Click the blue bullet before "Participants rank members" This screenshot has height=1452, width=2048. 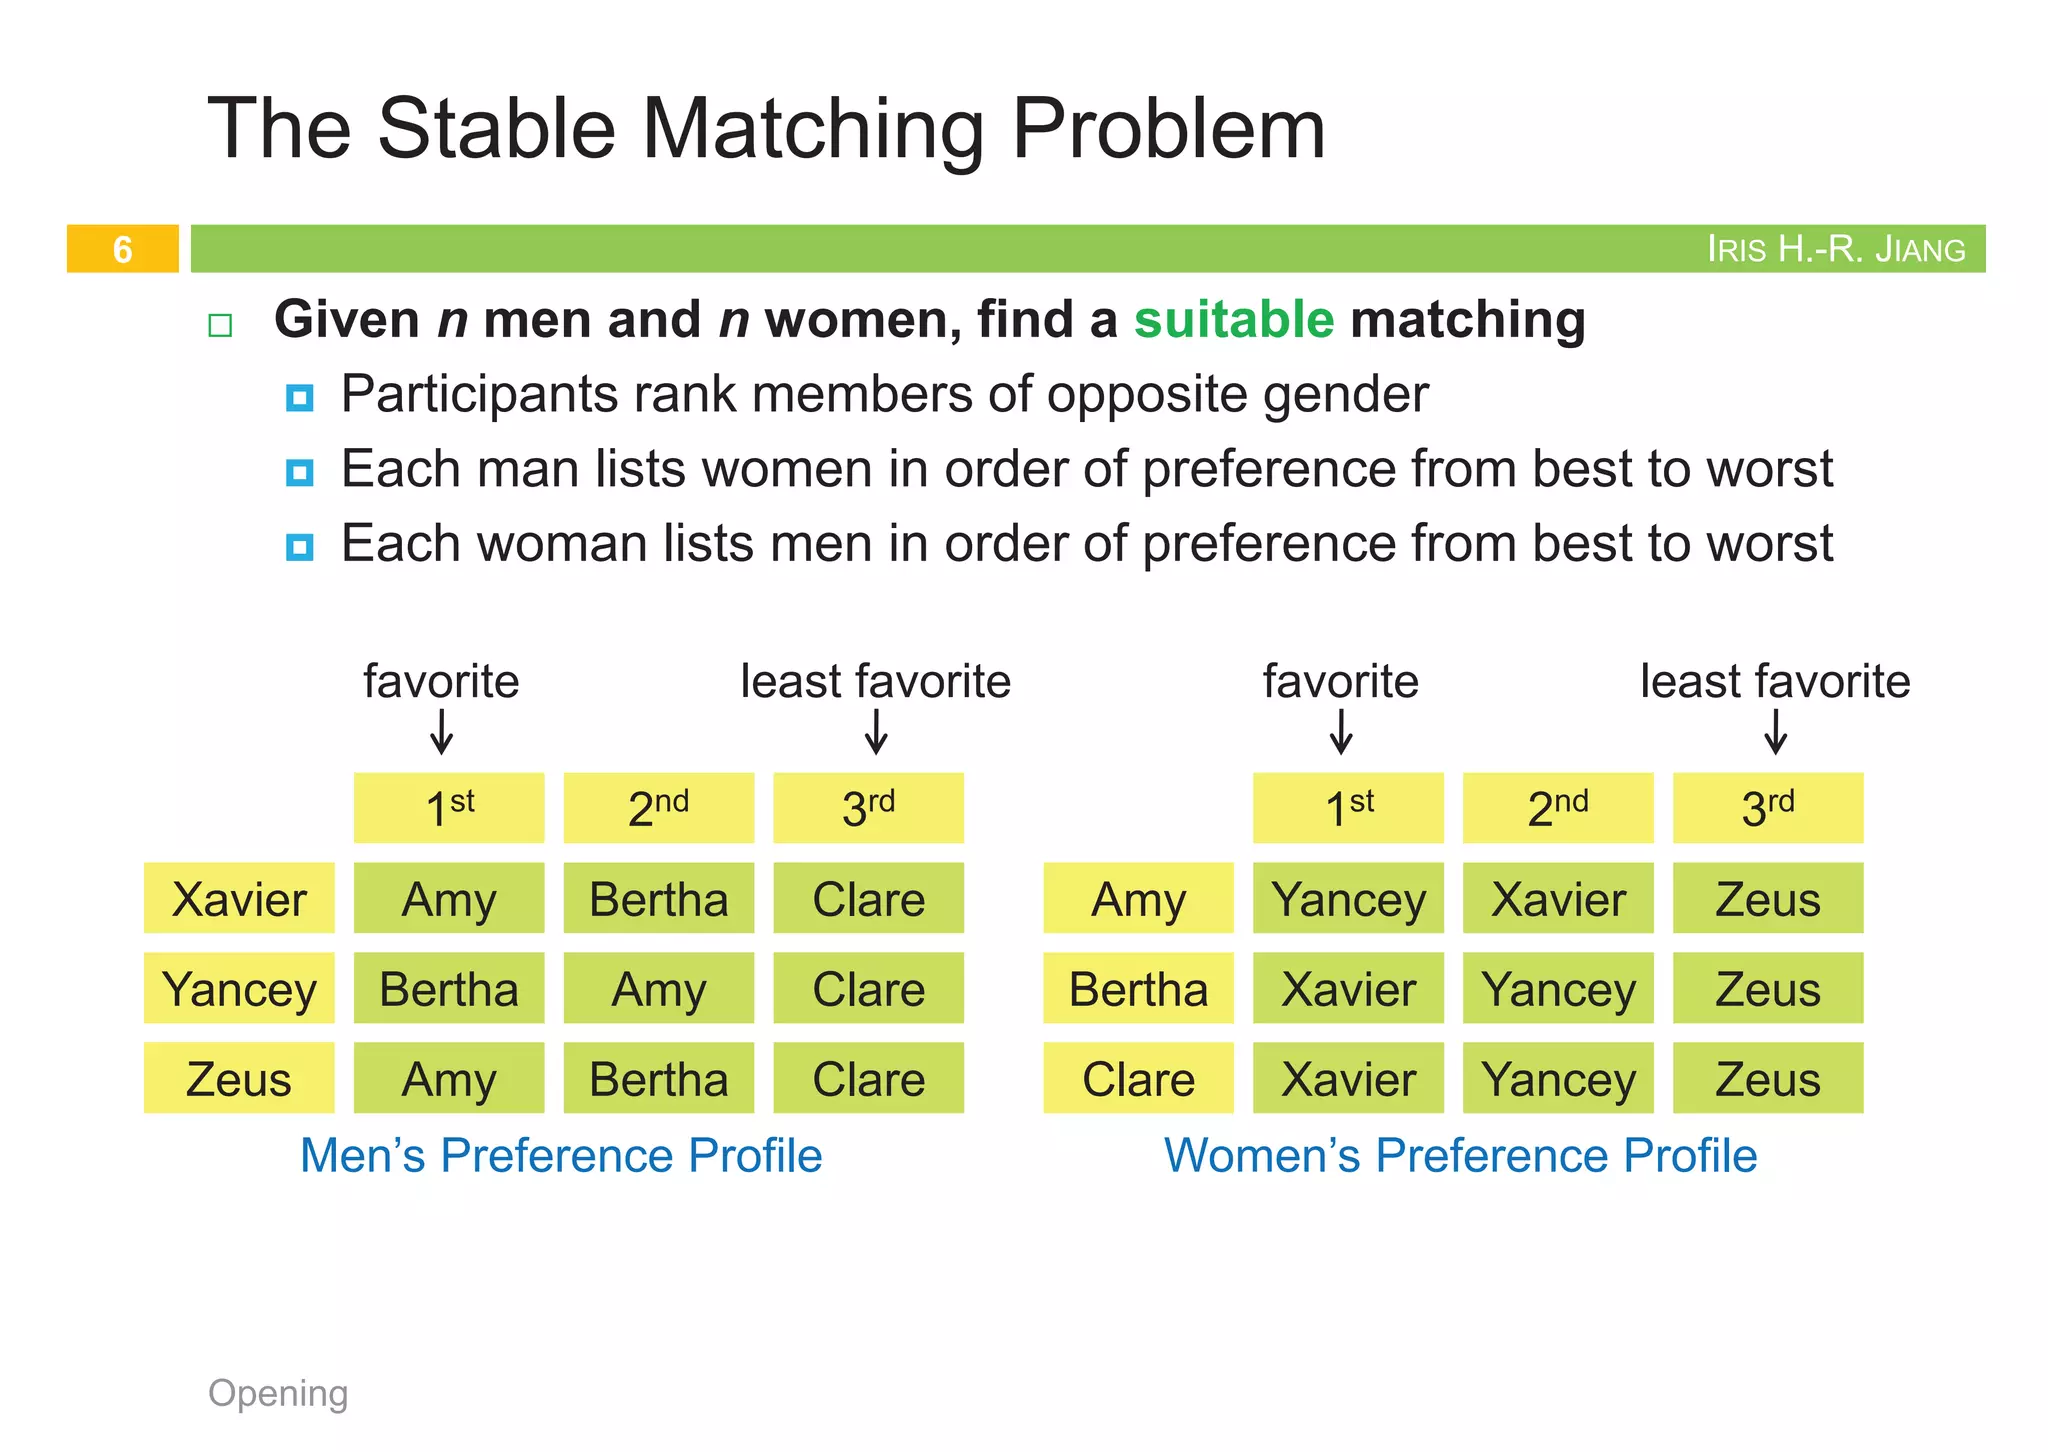[299, 398]
